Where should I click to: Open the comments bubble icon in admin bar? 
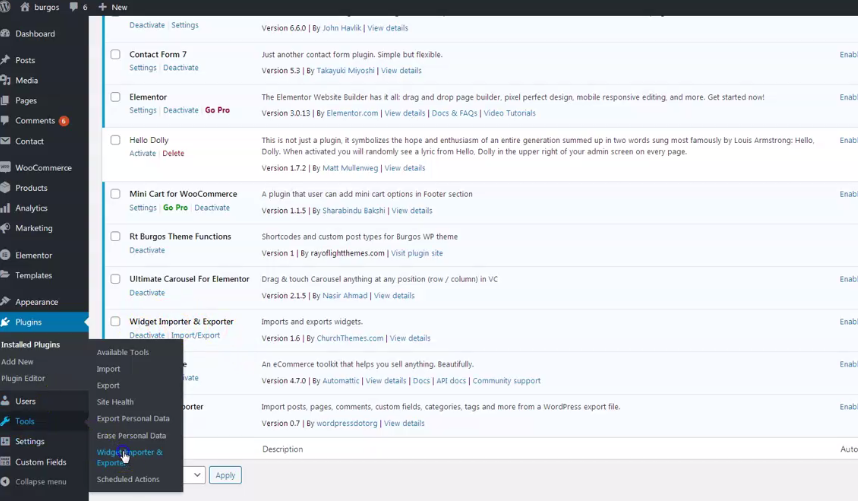tap(74, 7)
